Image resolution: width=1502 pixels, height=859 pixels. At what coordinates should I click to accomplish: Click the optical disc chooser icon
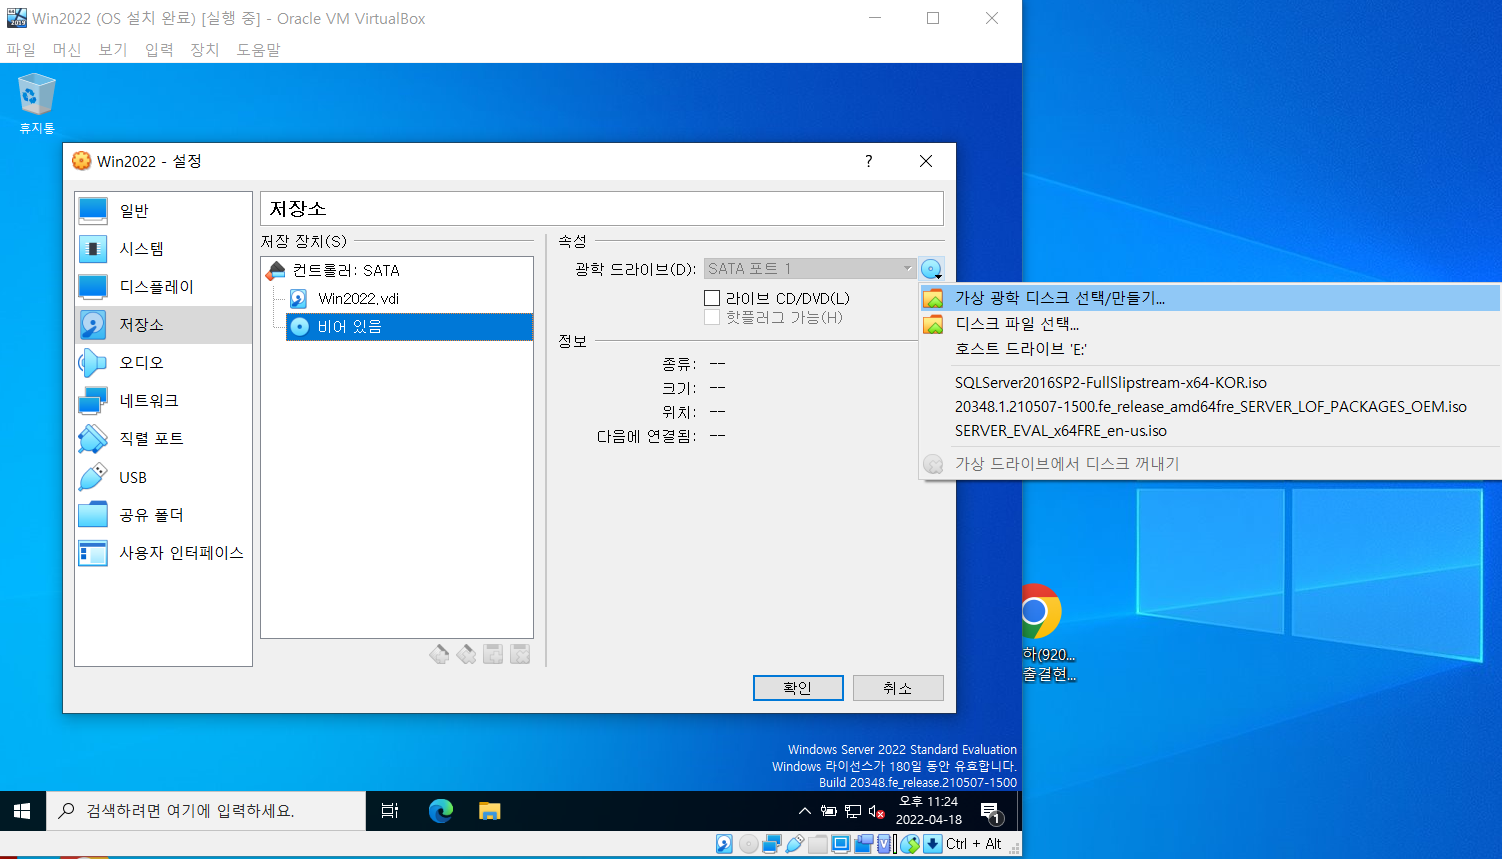coord(931,269)
